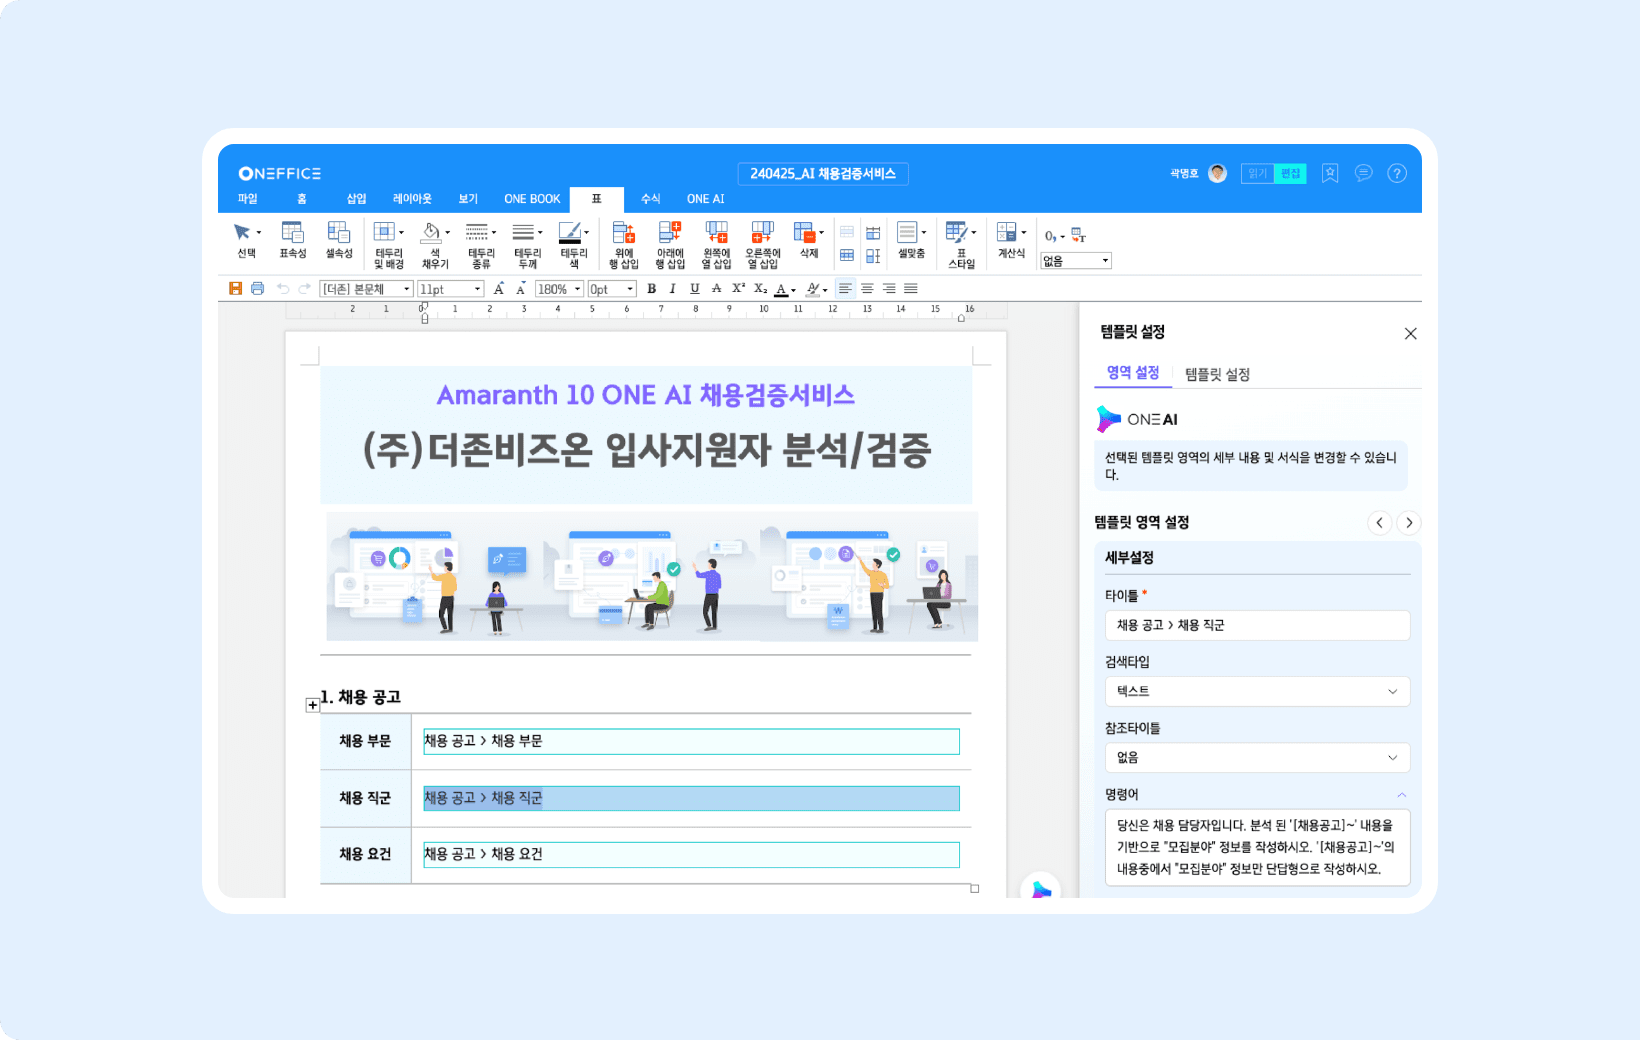Screen dimensions: 1640x1040
Task: Open the 없음 dropdown in the ribbon
Action: coord(1076,261)
